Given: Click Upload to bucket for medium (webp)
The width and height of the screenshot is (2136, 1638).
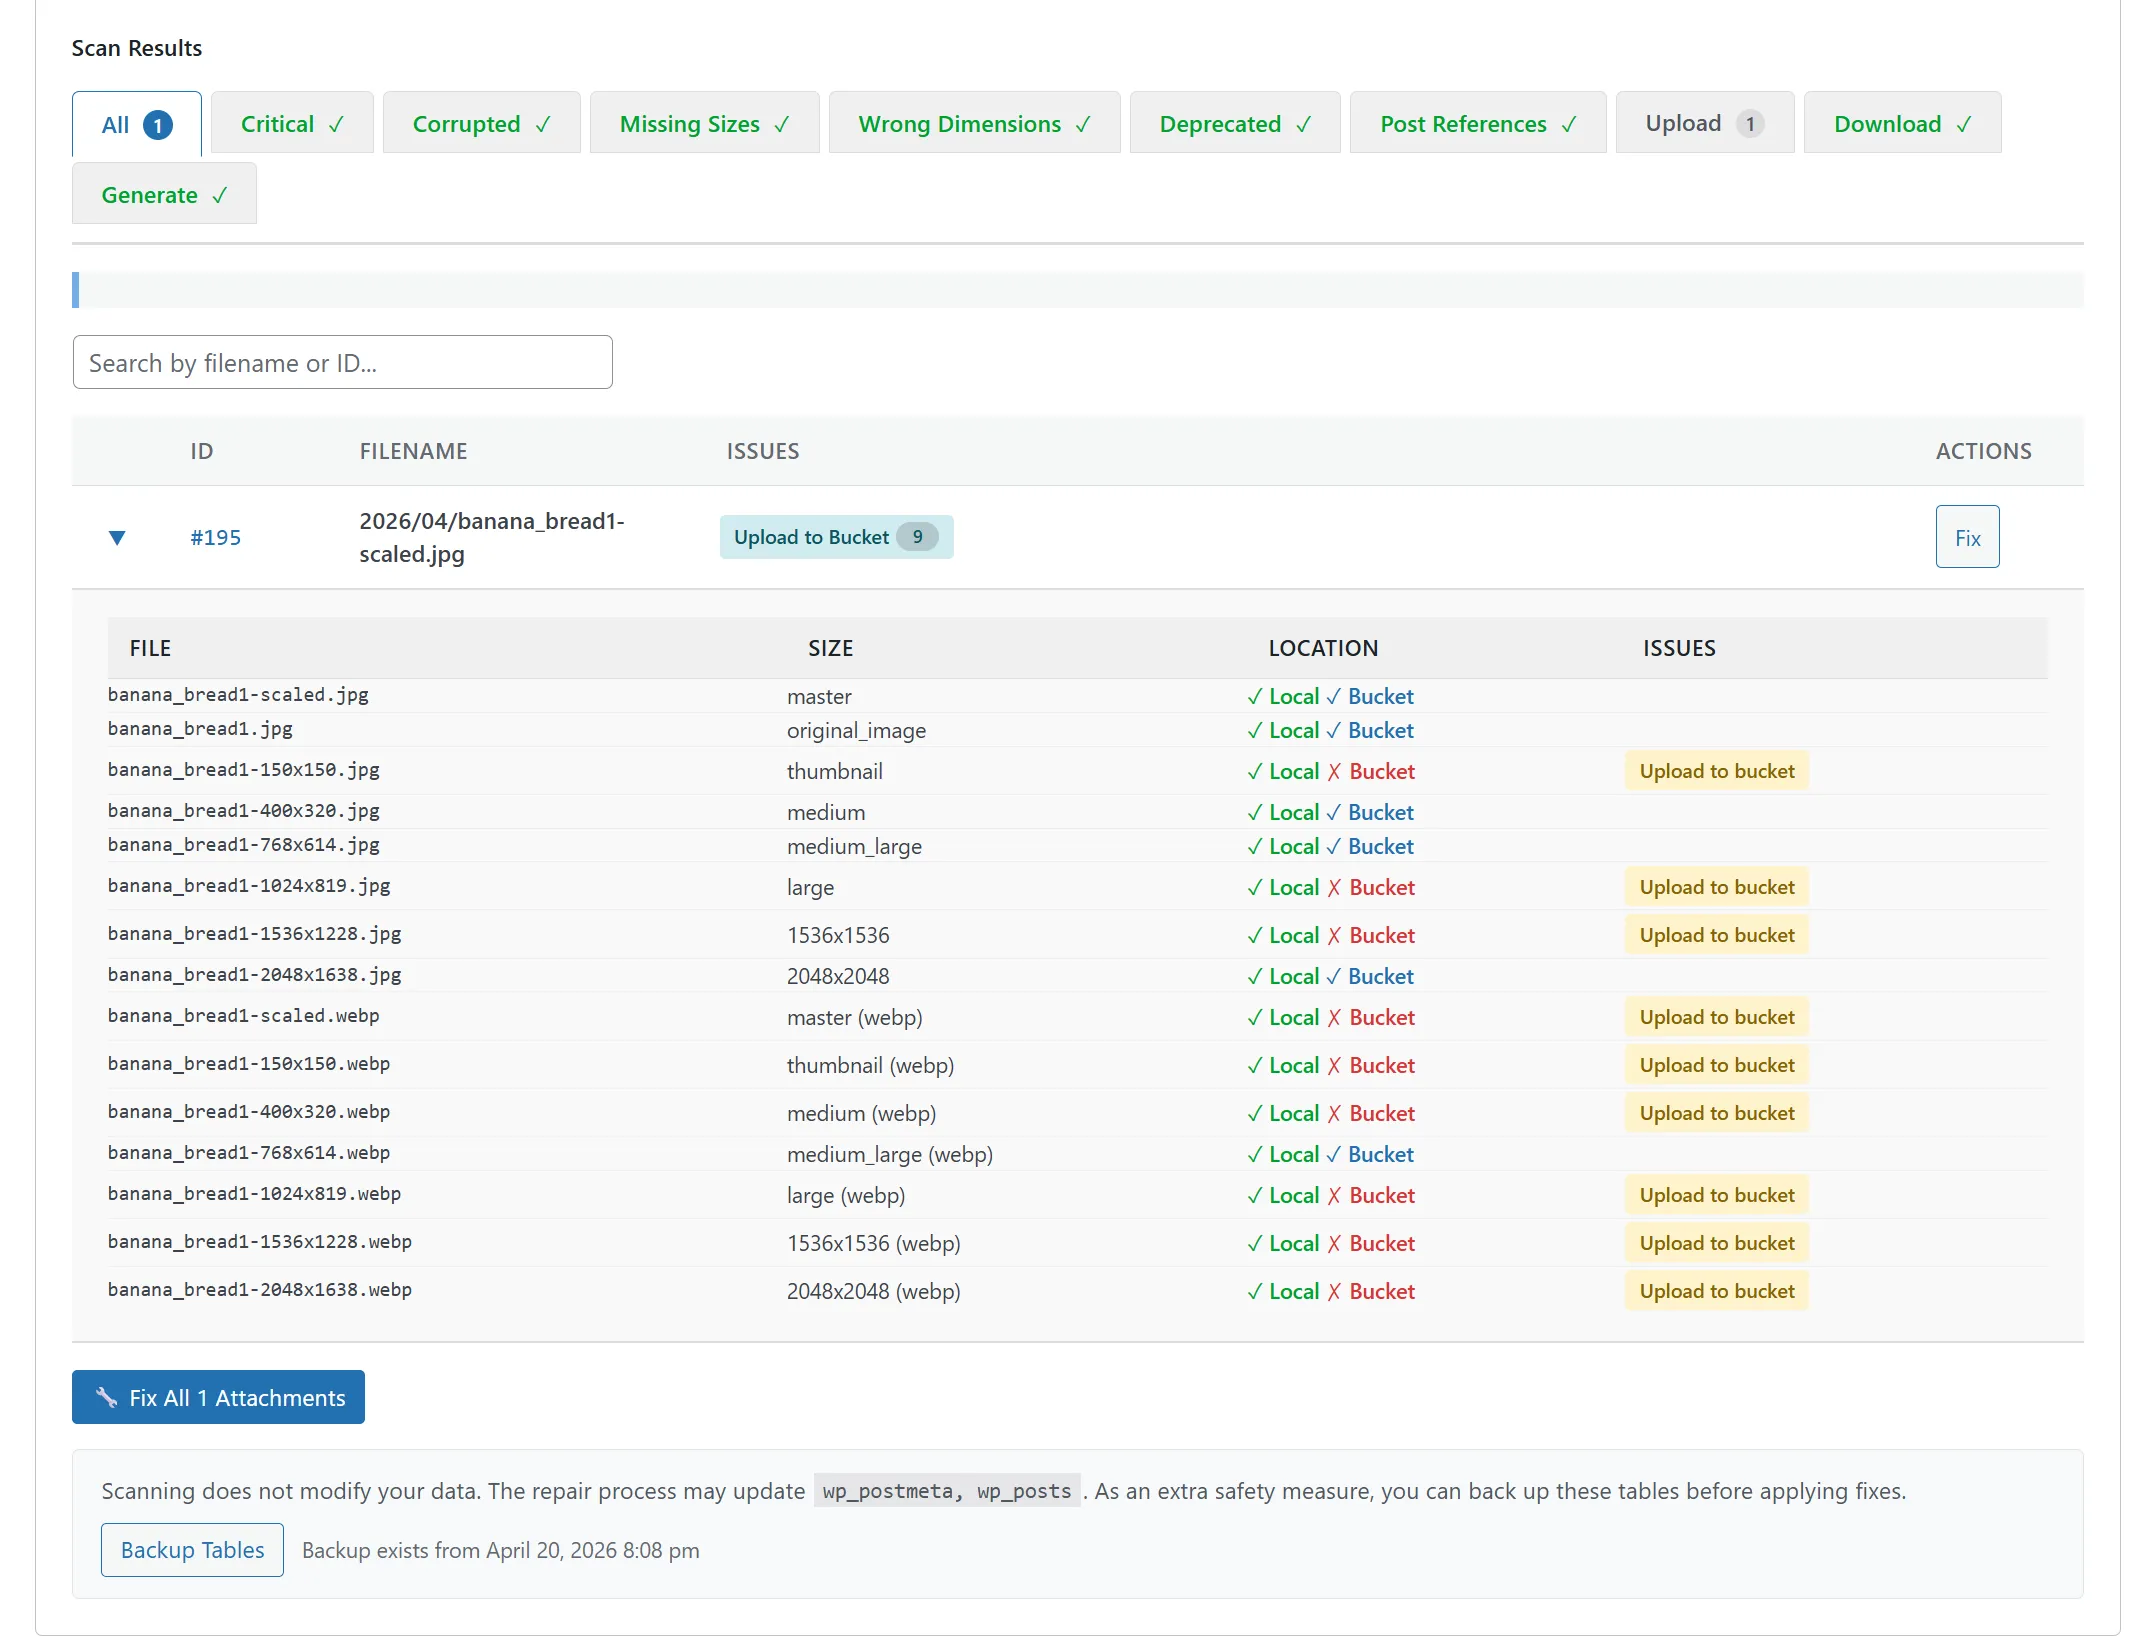Looking at the screenshot, I should pos(1716,1113).
